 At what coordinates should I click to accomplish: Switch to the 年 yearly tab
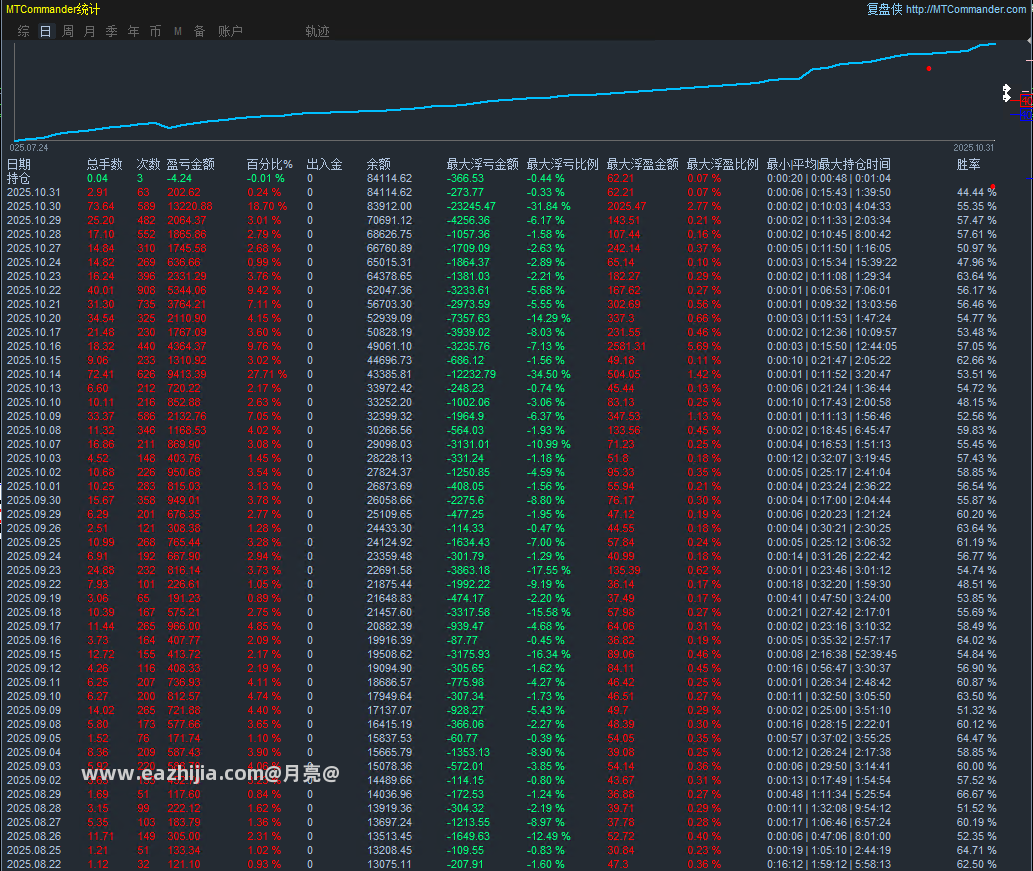click(134, 31)
